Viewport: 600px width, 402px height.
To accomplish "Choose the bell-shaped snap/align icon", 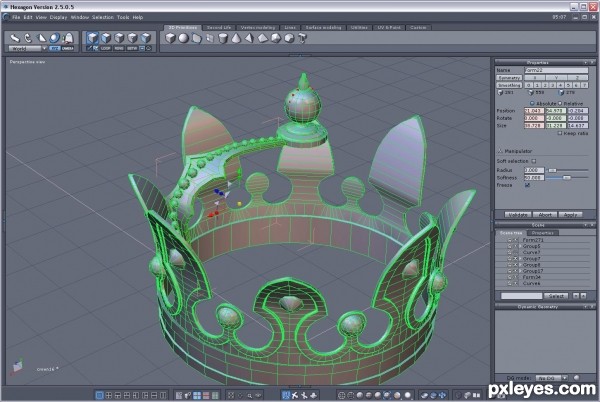I will (68, 38).
